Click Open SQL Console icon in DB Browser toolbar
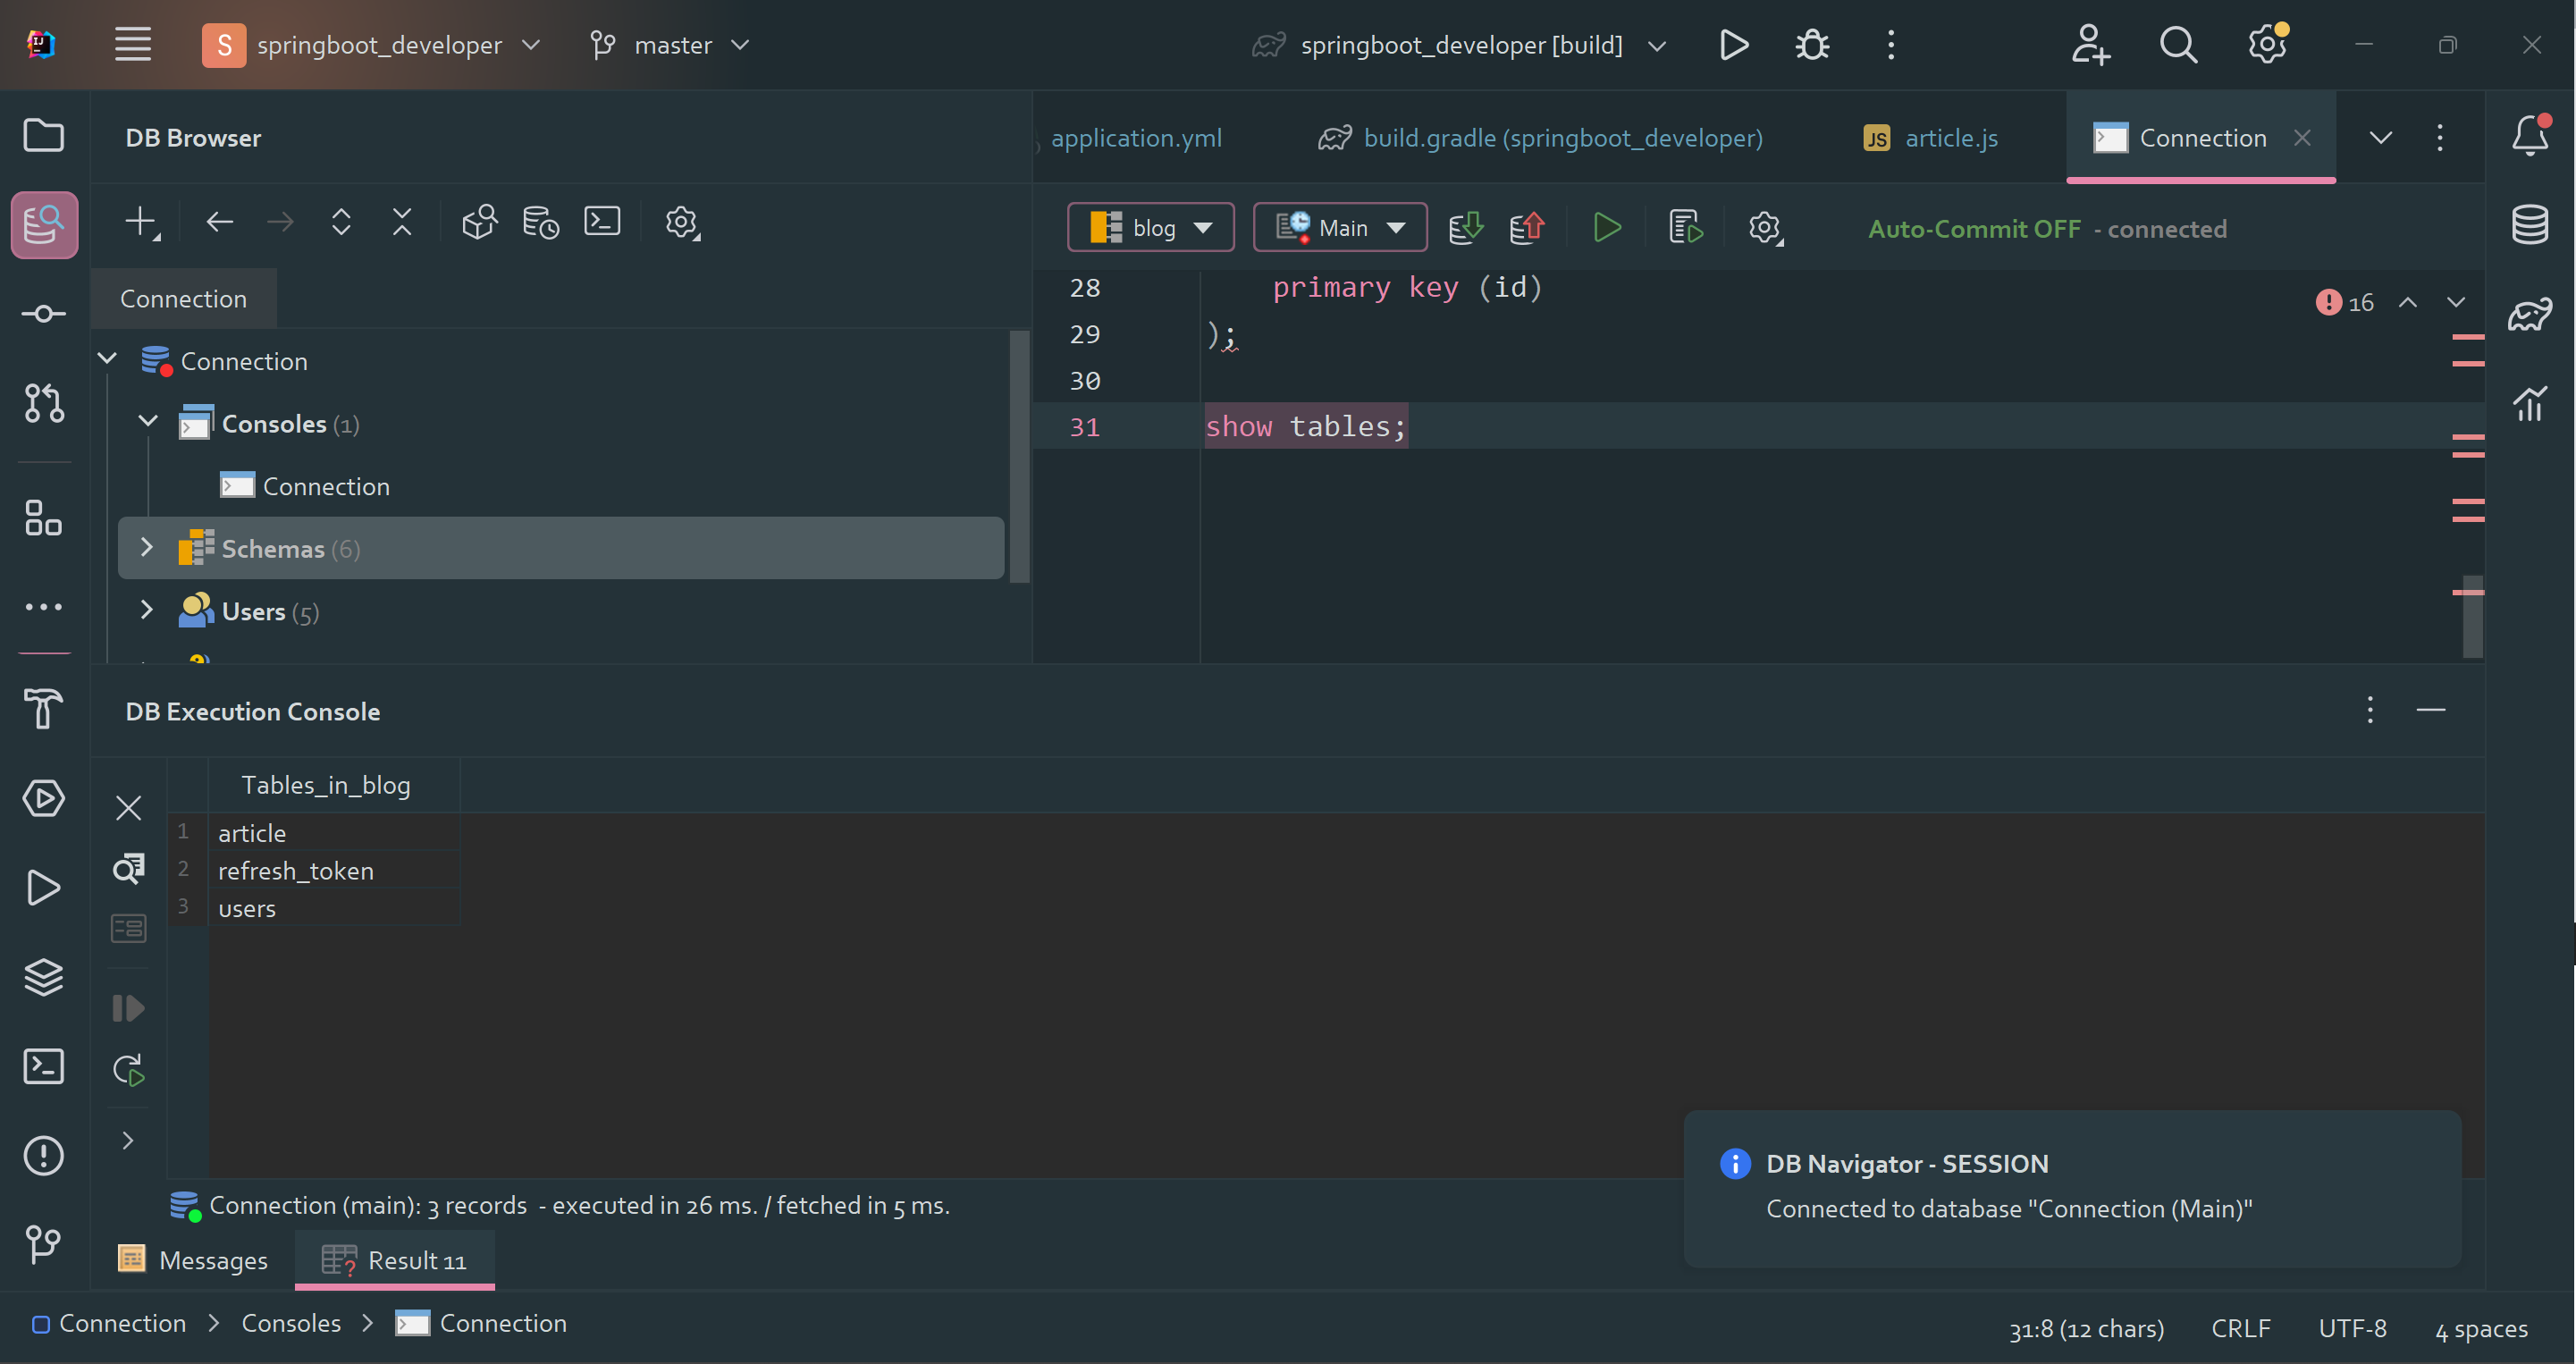The image size is (2576, 1364). click(602, 222)
